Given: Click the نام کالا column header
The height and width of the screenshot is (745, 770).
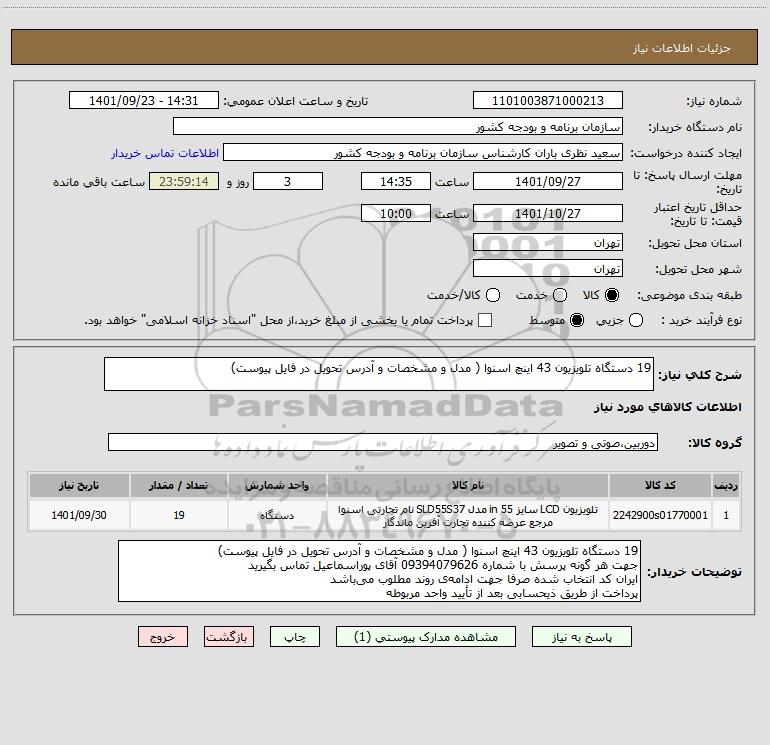Looking at the screenshot, I should 468,485.
